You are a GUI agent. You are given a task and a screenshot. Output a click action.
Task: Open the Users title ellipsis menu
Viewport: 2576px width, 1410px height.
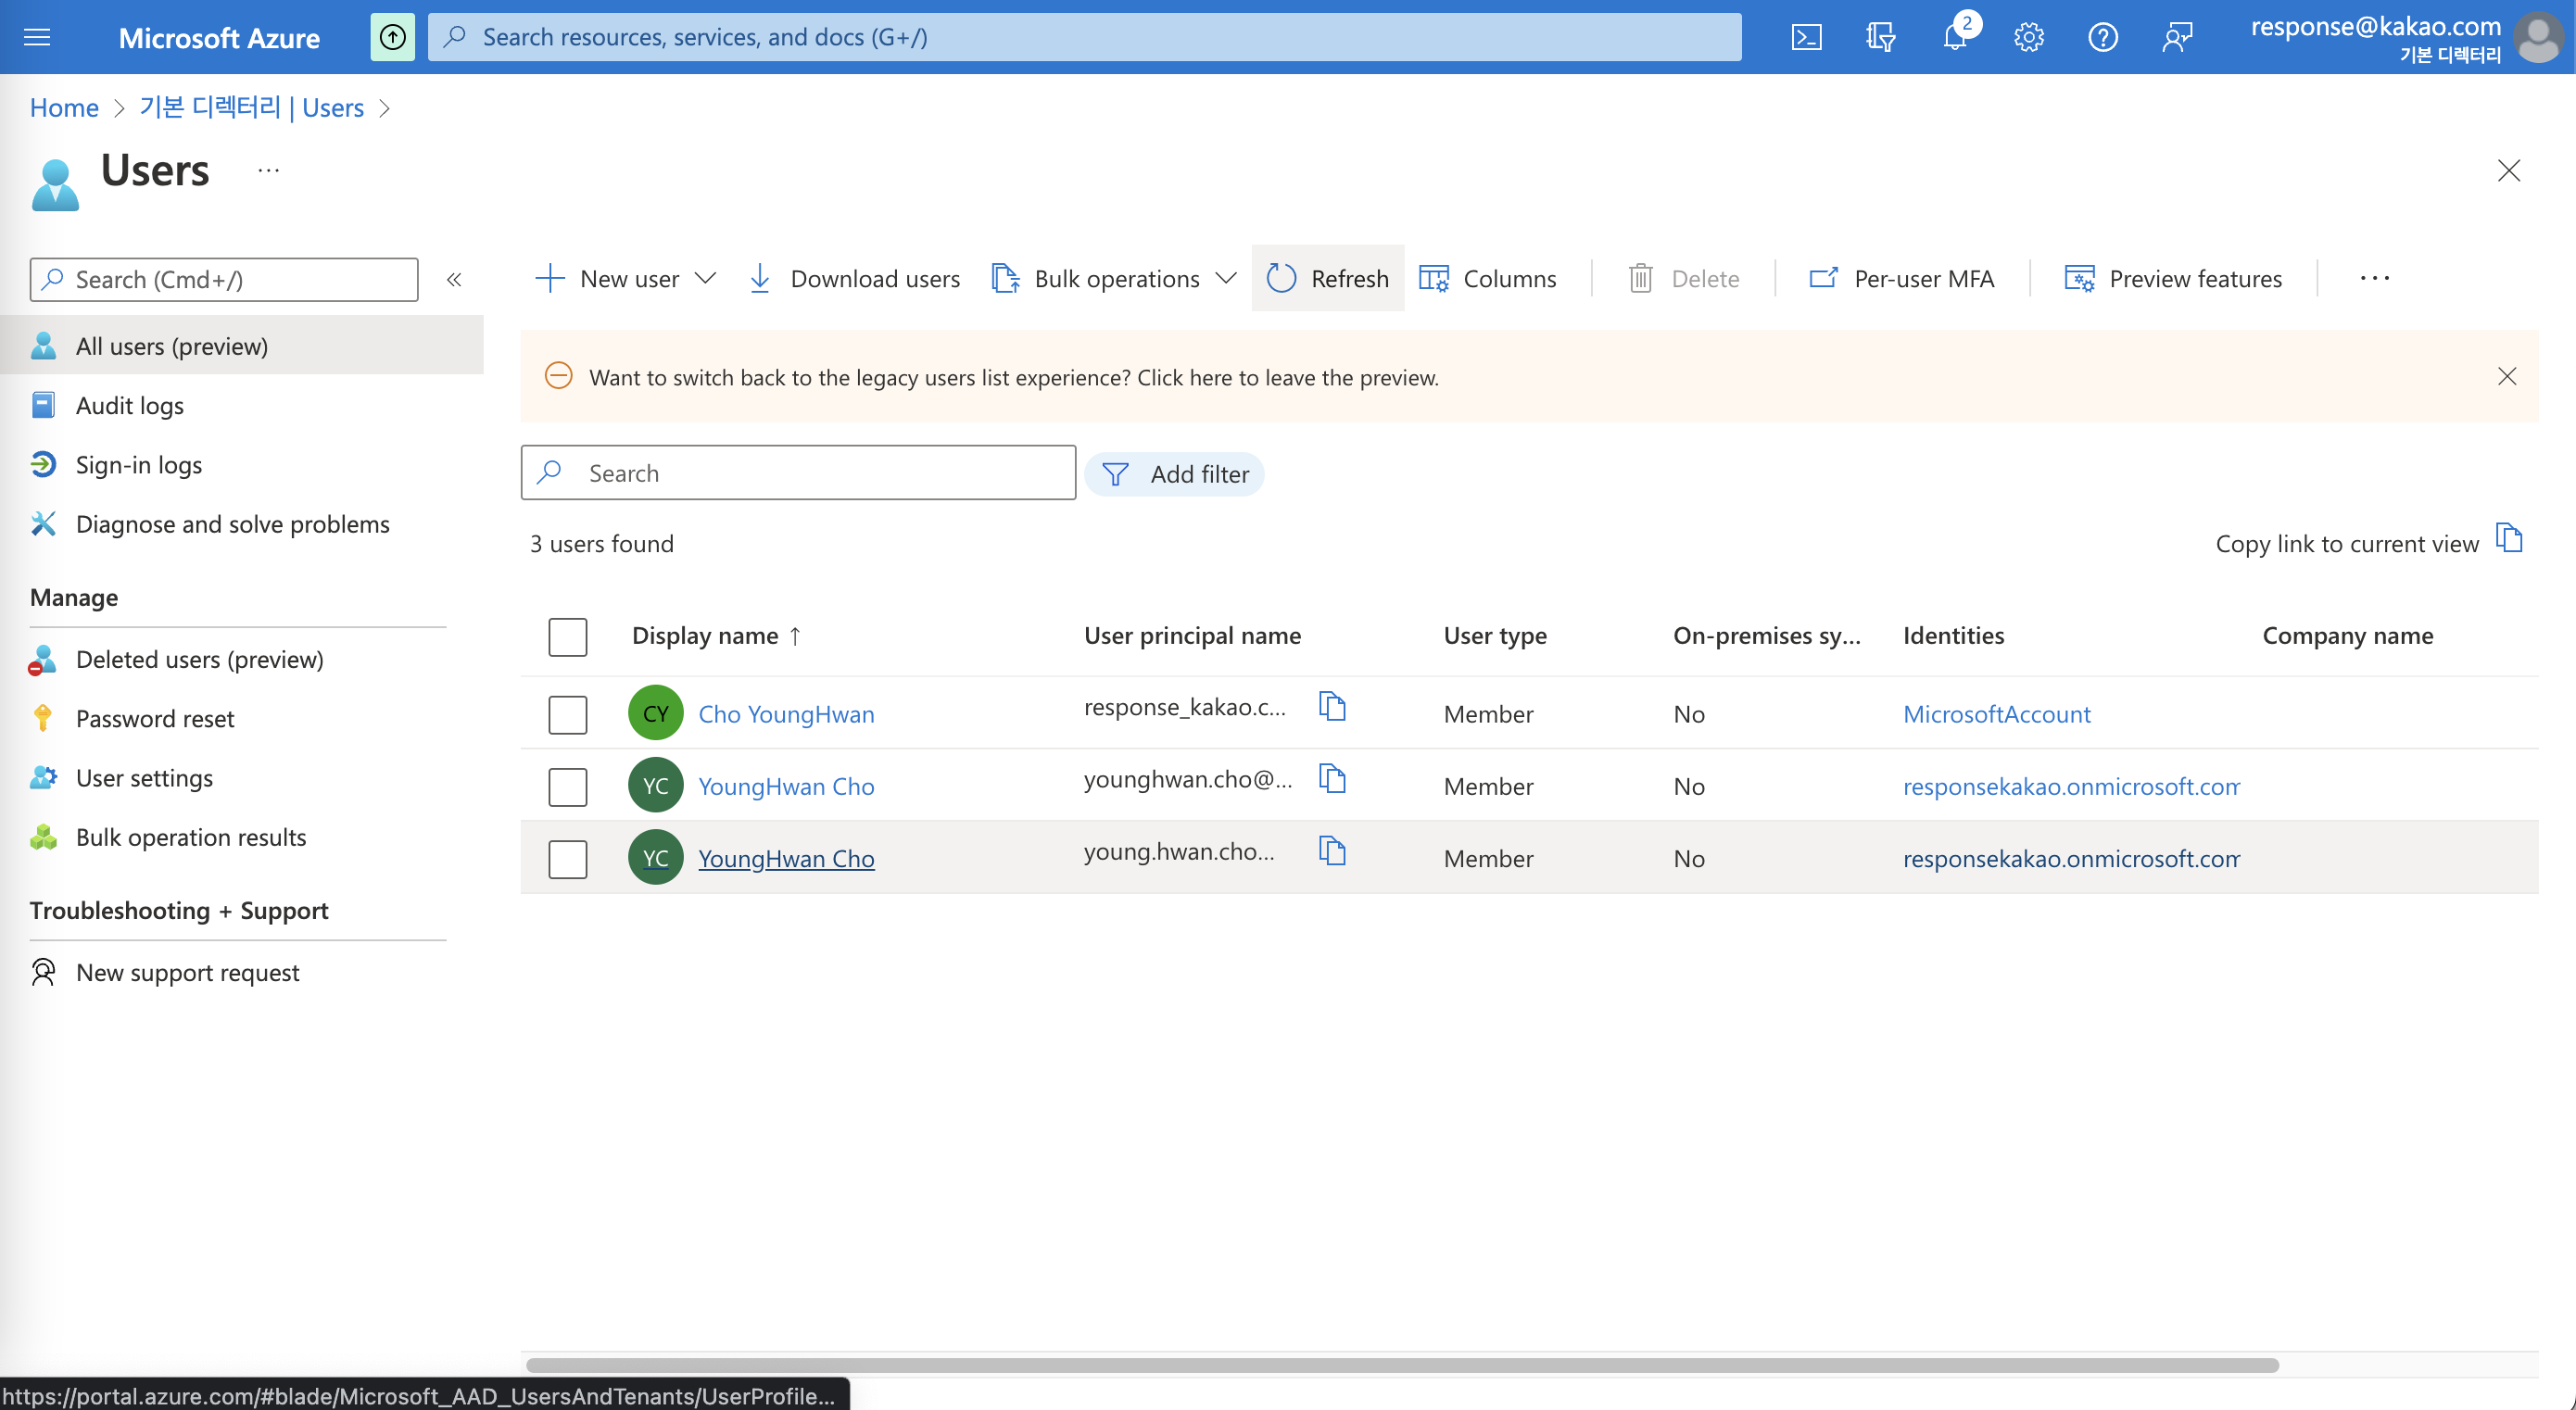(x=268, y=170)
